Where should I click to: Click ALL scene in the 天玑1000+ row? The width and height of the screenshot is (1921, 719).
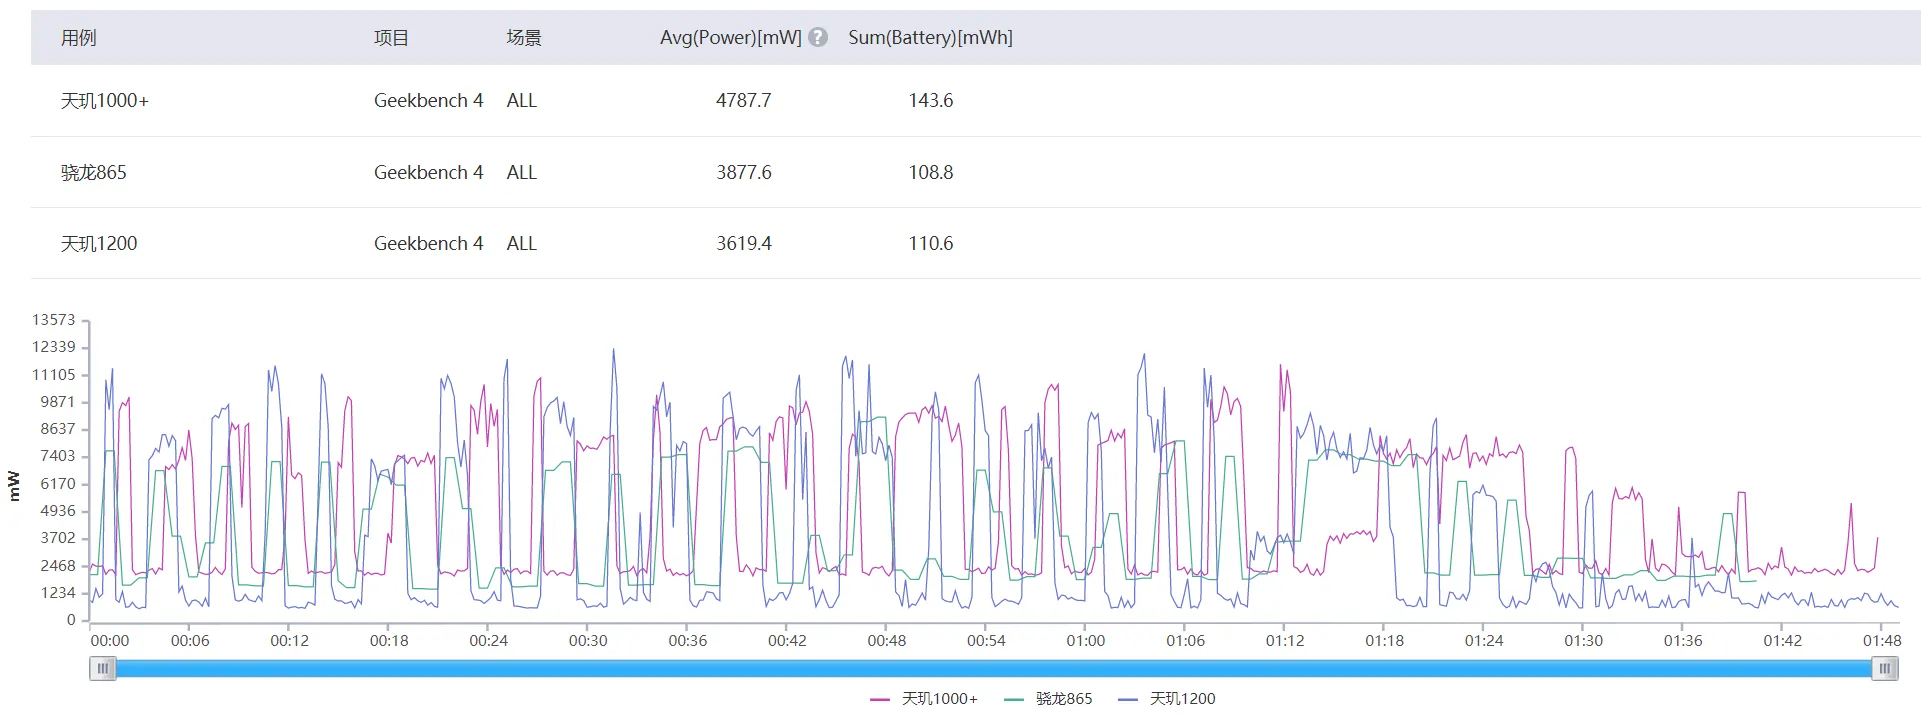pyautogui.click(x=522, y=101)
